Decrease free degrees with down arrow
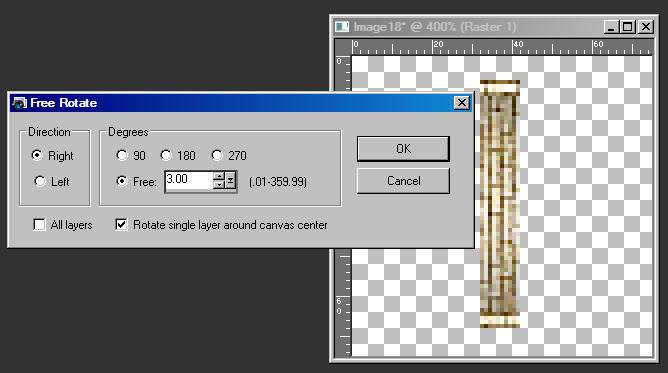The height and width of the screenshot is (373, 668). (x=219, y=185)
